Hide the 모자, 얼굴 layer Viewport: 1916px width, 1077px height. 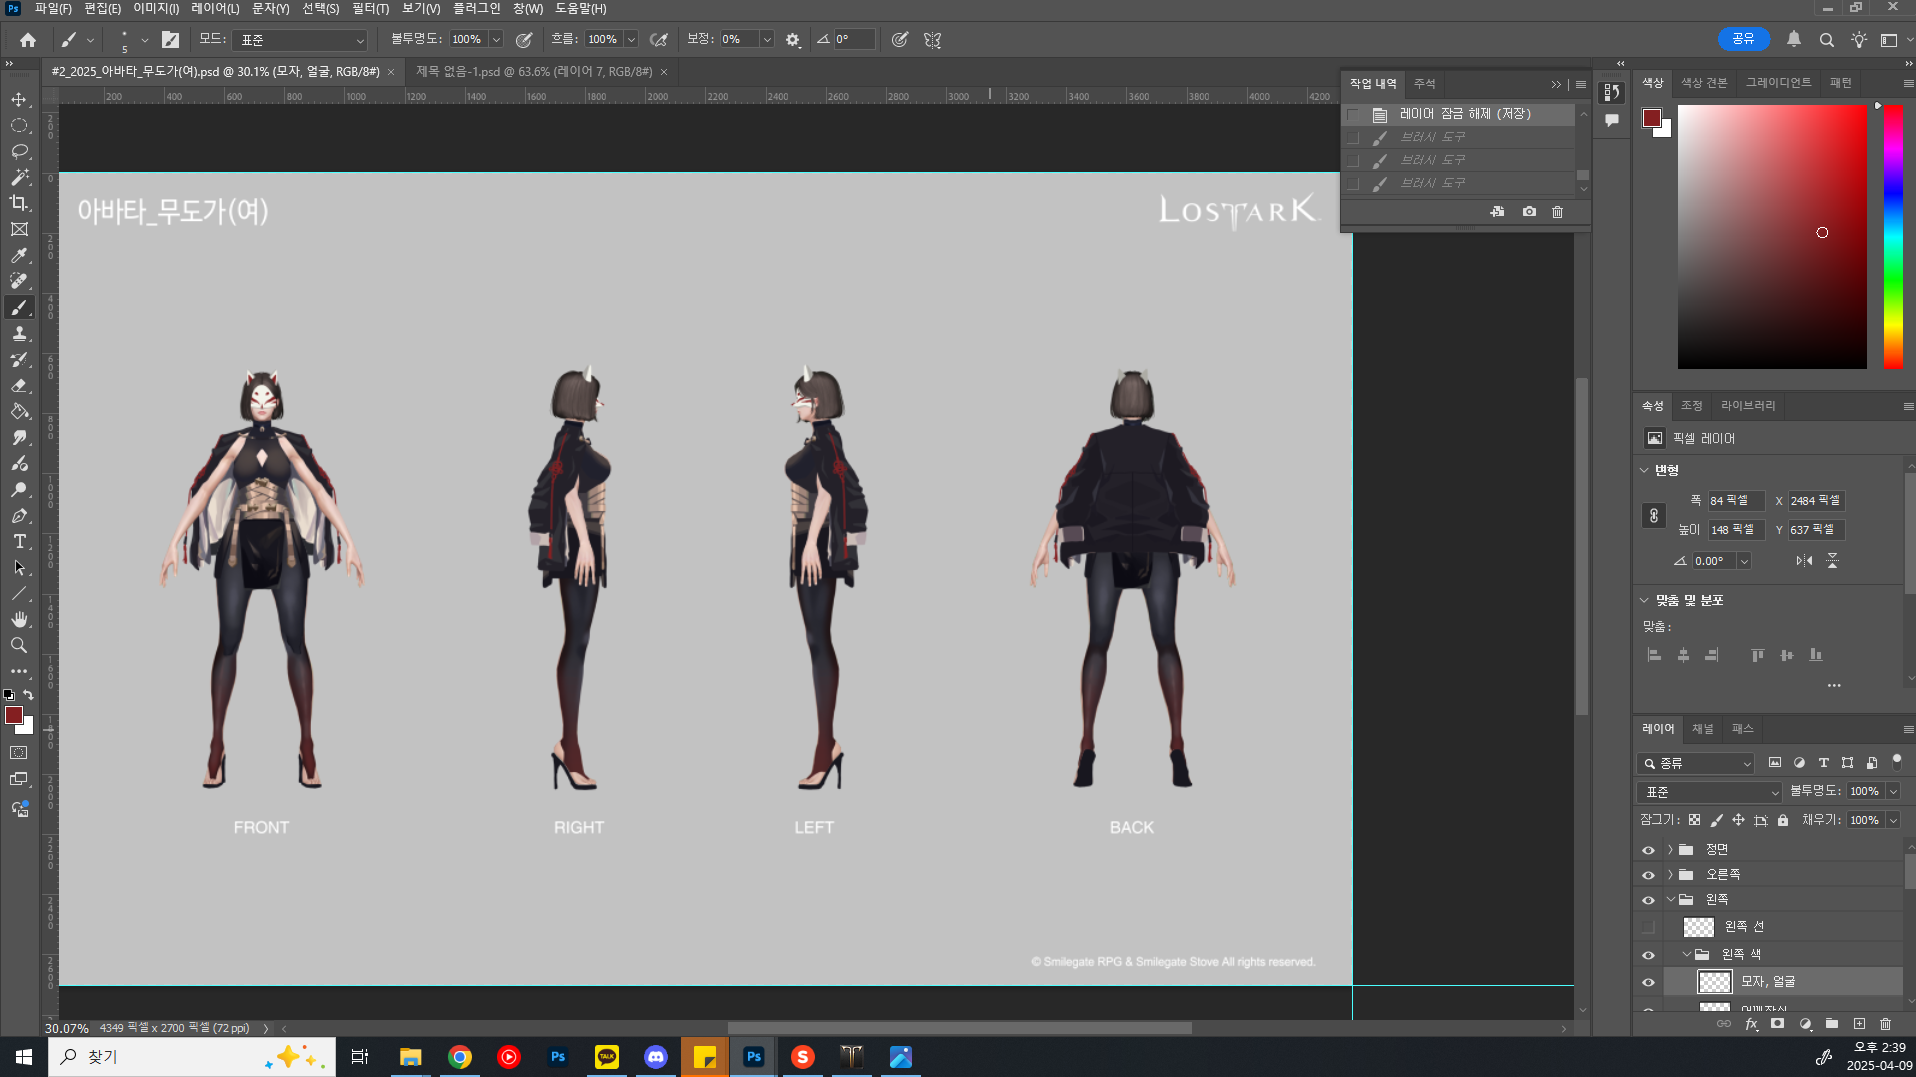[x=1648, y=982]
